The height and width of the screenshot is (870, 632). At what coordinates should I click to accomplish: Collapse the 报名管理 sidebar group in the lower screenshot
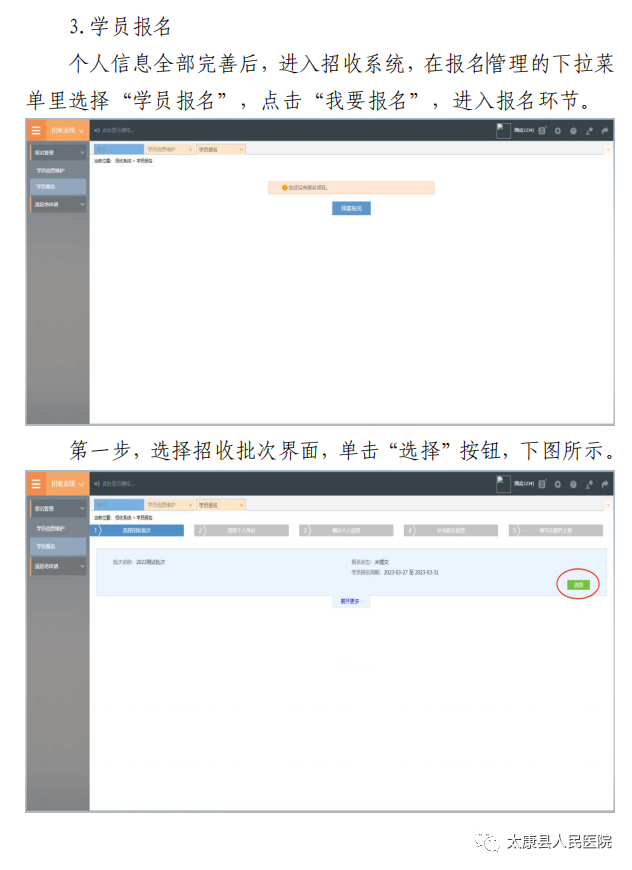[x=58, y=508]
